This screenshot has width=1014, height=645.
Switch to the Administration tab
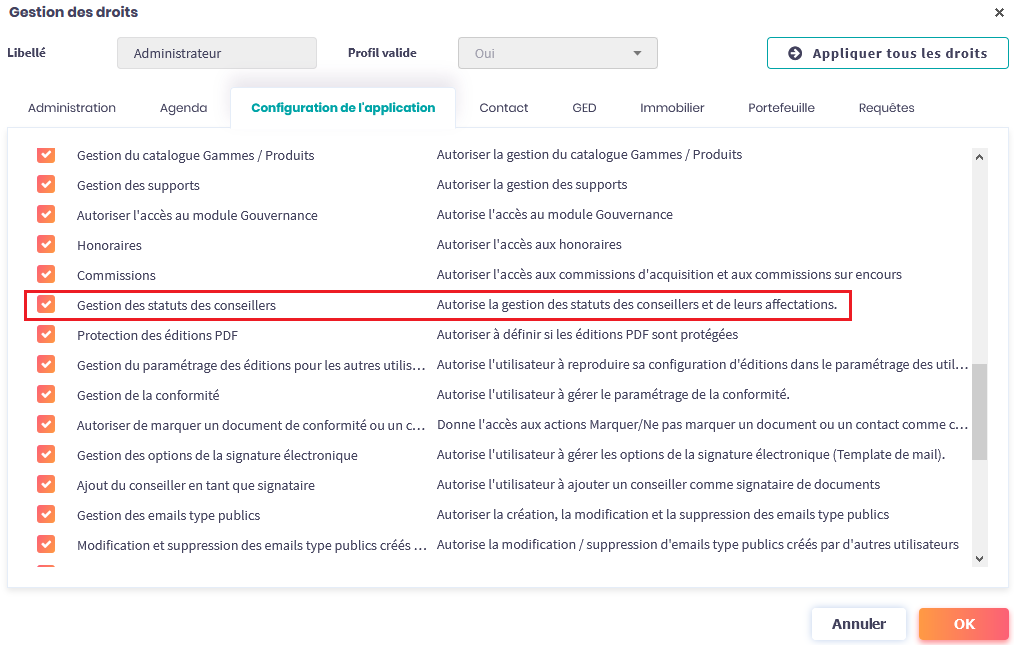tap(72, 108)
